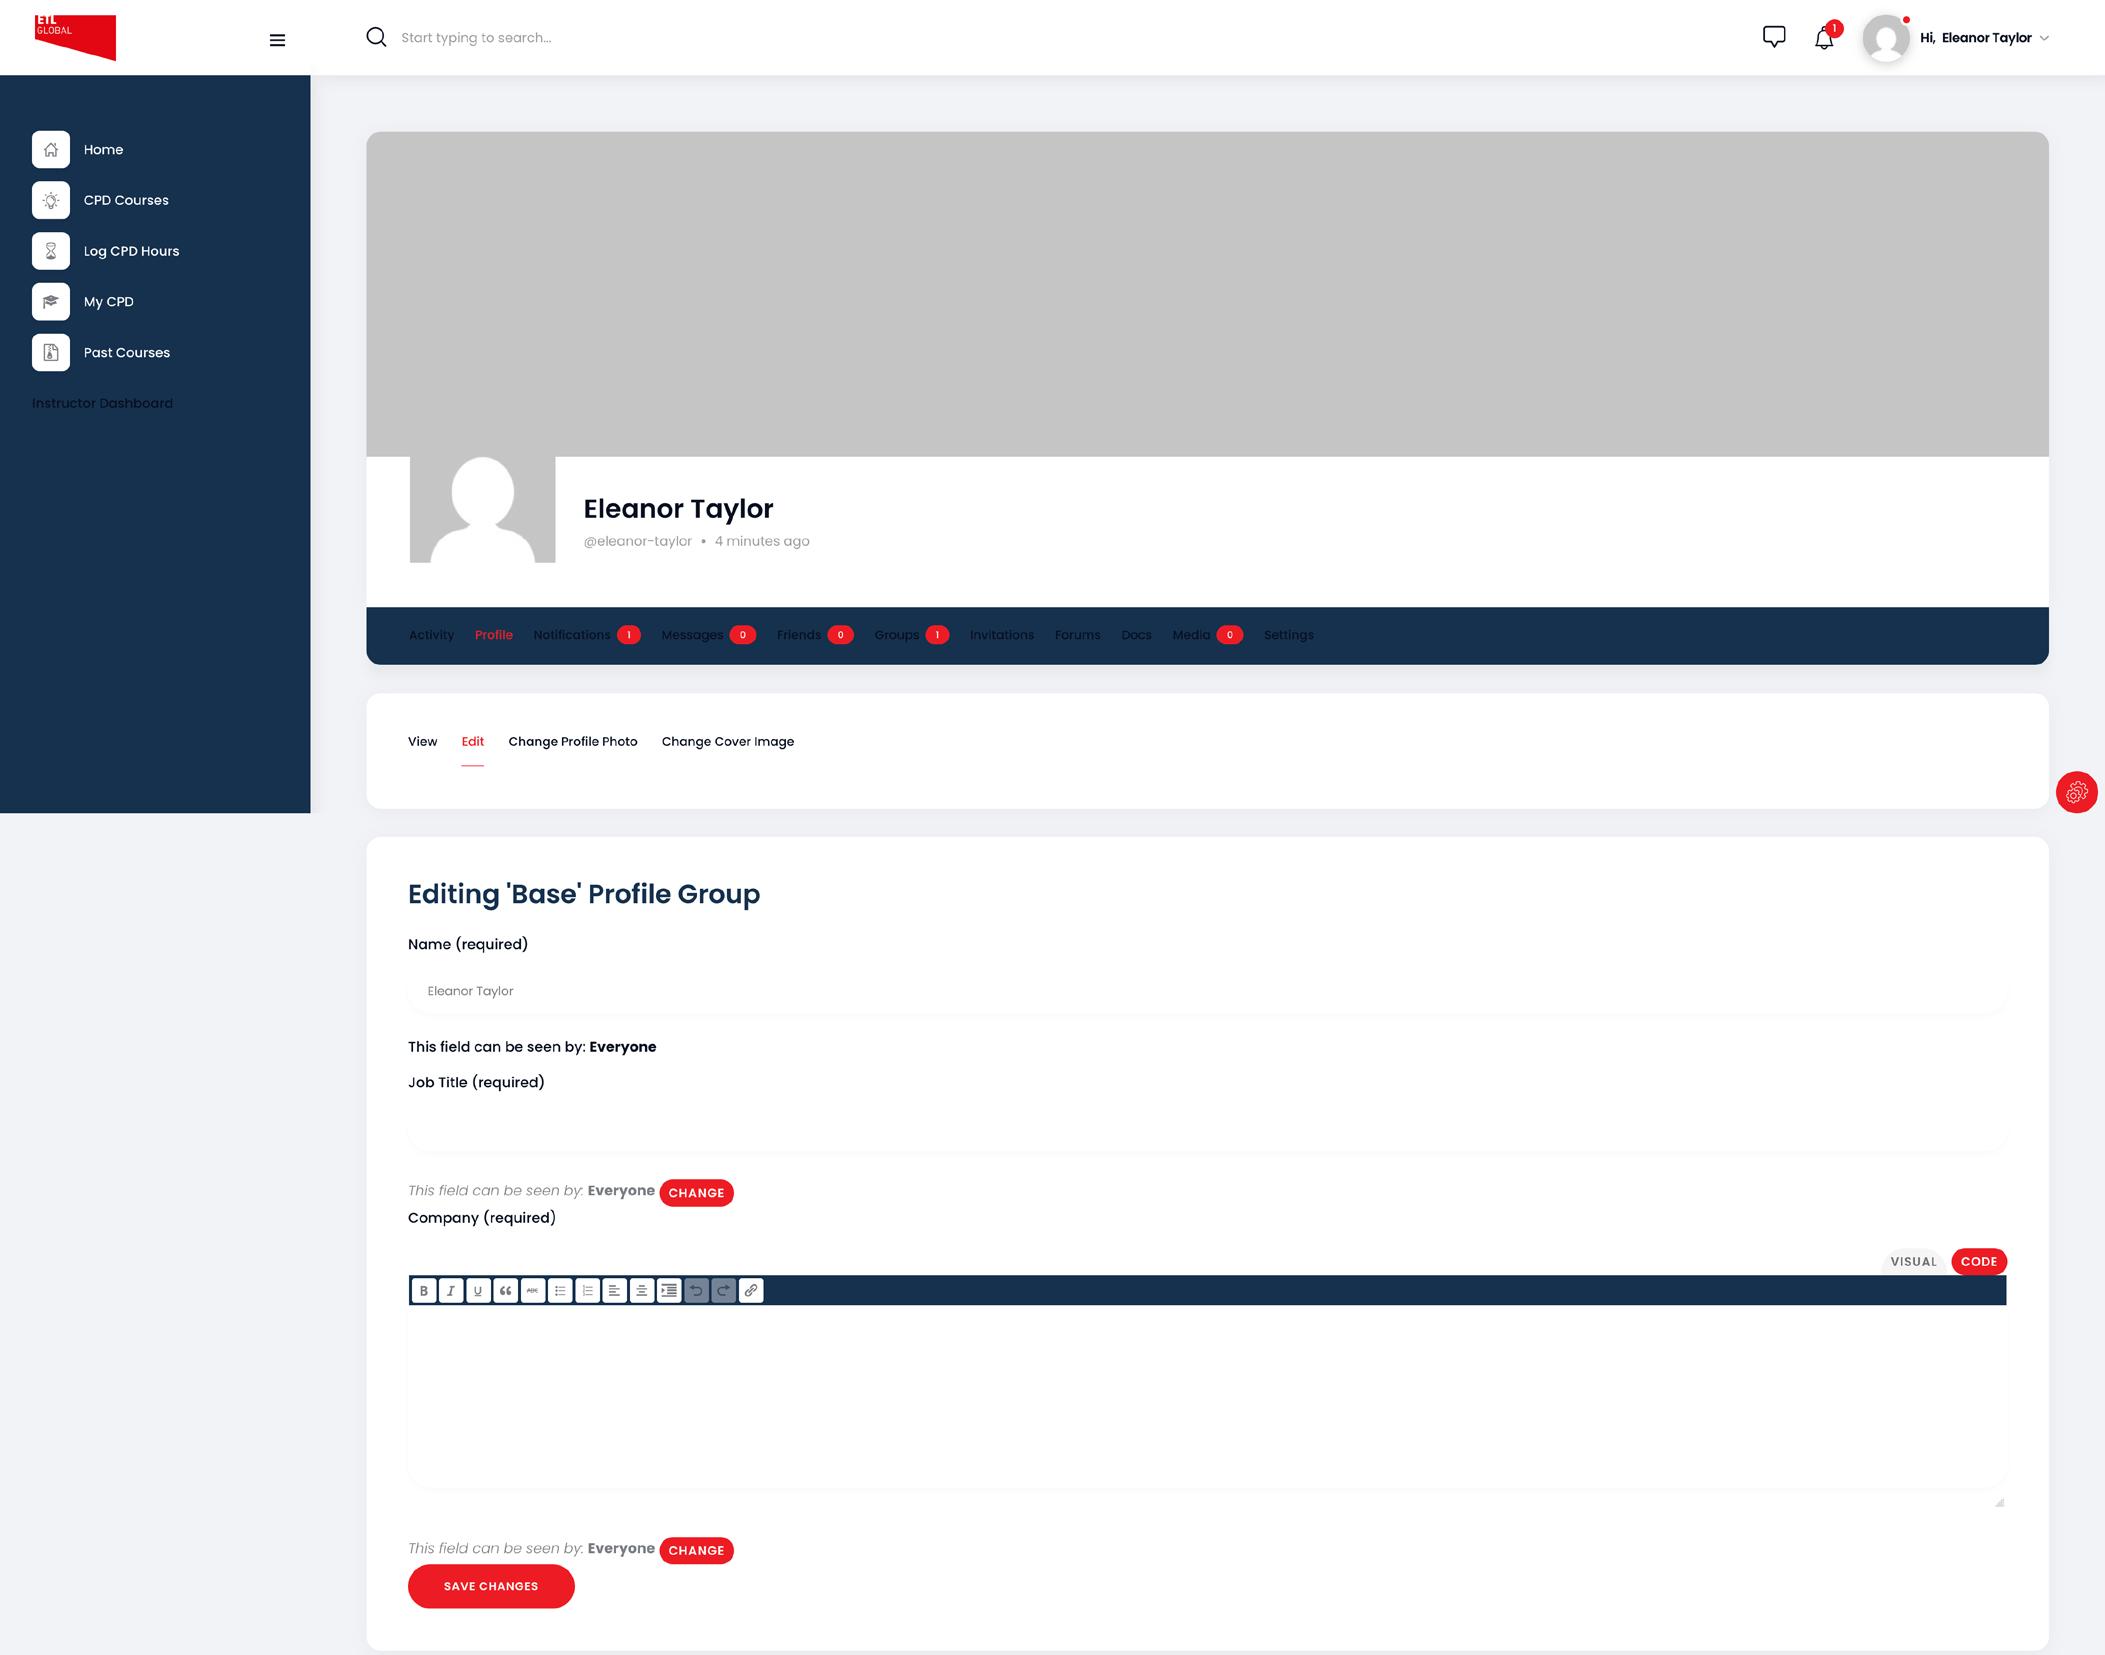Switch editor to Visual mode
Image resolution: width=2105 pixels, height=1655 pixels.
[1912, 1261]
